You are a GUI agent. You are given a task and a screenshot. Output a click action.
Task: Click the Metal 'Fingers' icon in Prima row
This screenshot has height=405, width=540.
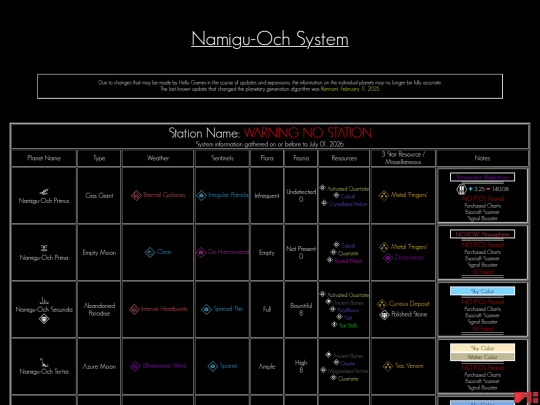[x=384, y=247]
